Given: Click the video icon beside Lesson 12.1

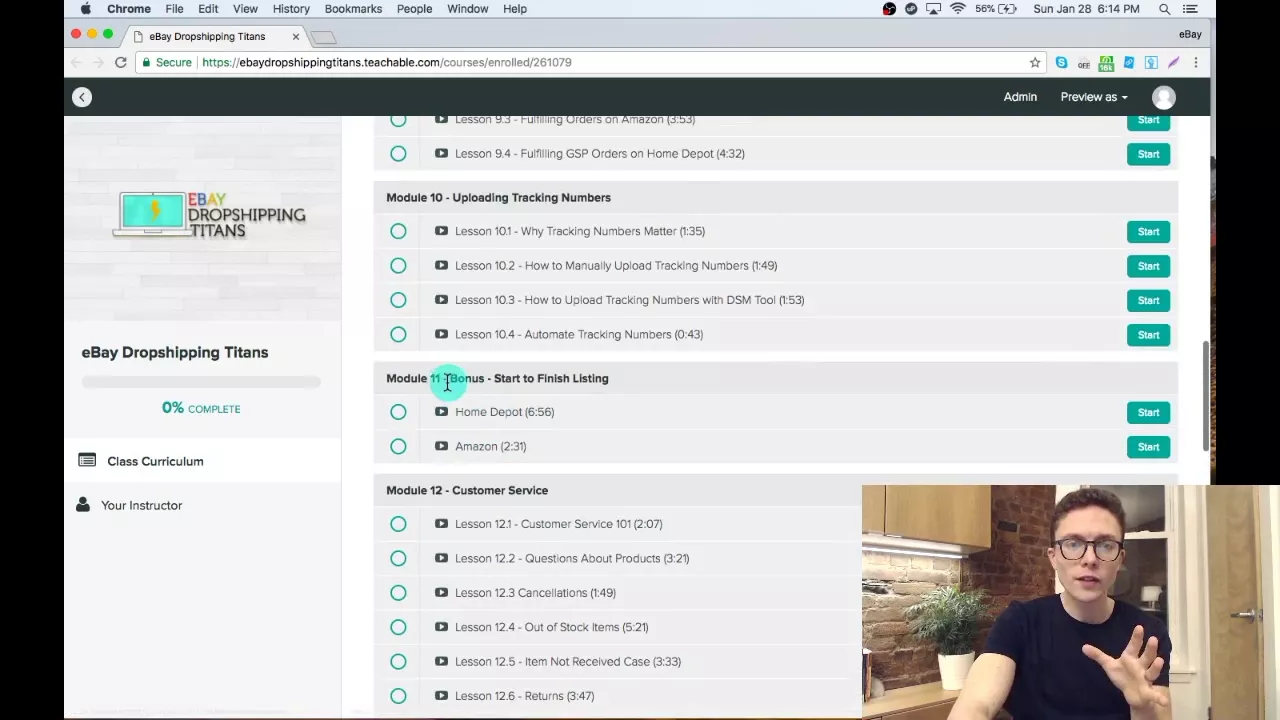Looking at the screenshot, I should pyautogui.click(x=441, y=524).
